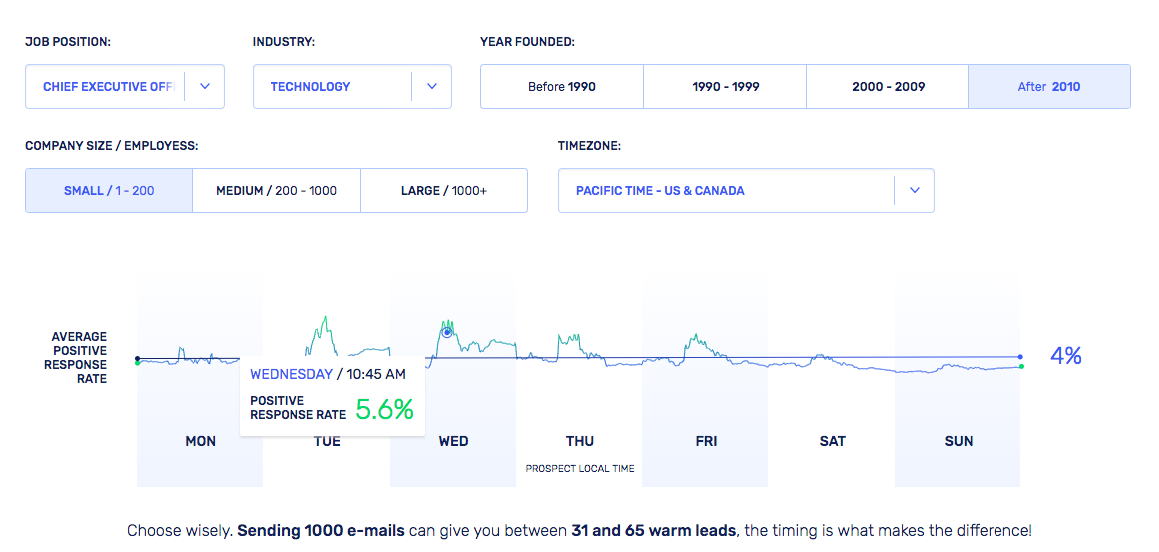The image size is (1159, 552).
Task: Pick the After 2010 year option
Action: point(1049,87)
